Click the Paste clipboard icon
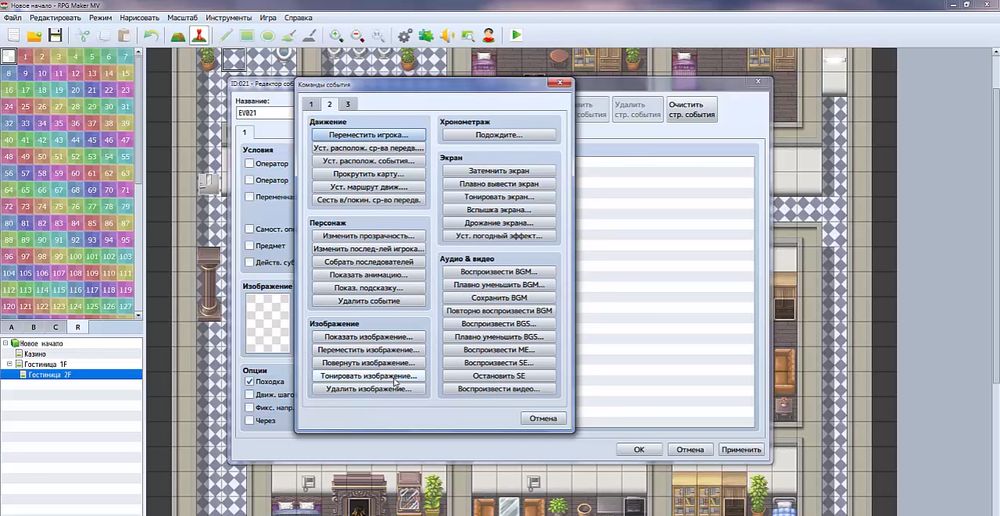The width and height of the screenshot is (1000, 516). [x=125, y=36]
